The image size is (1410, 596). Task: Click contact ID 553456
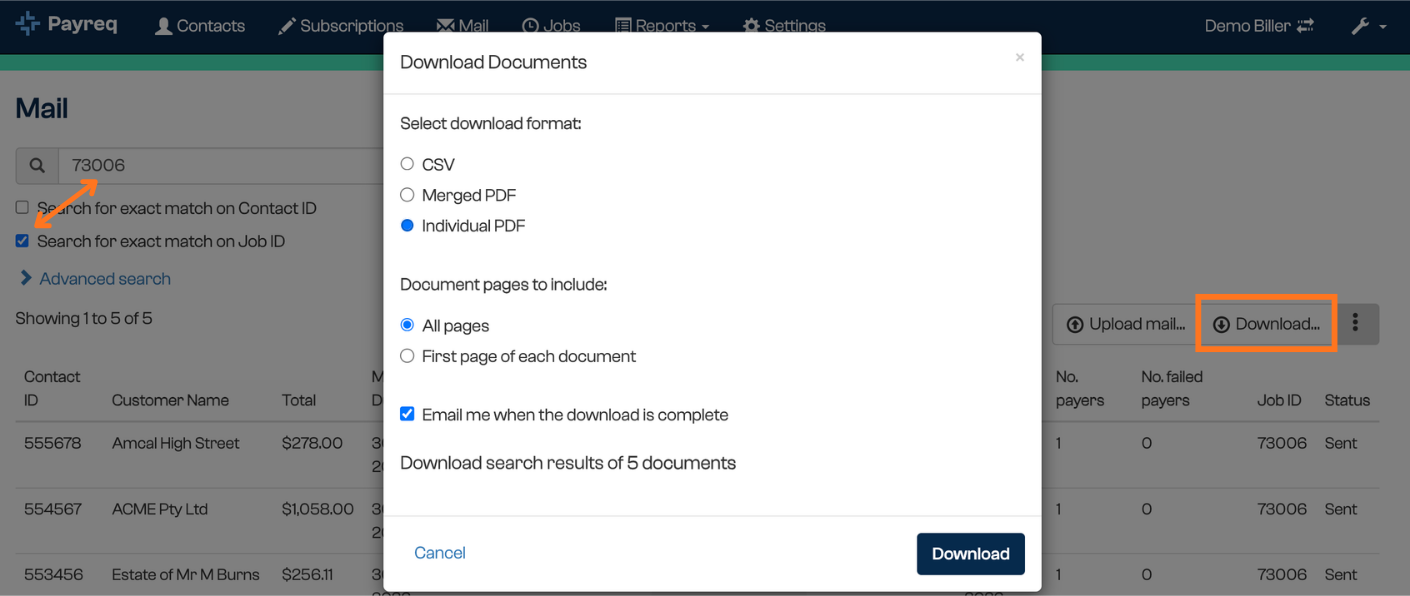[53, 575]
